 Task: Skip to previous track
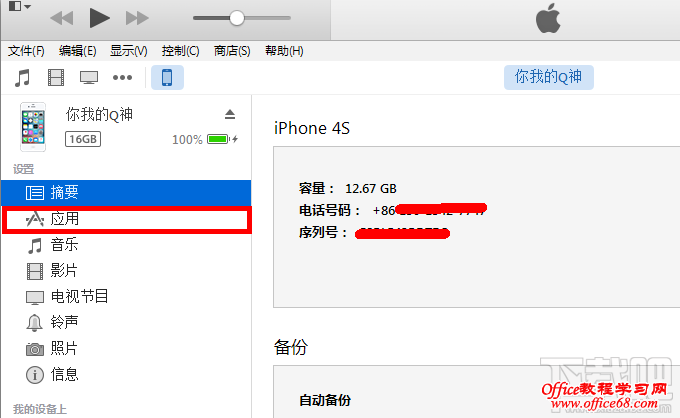tap(62, 18)
